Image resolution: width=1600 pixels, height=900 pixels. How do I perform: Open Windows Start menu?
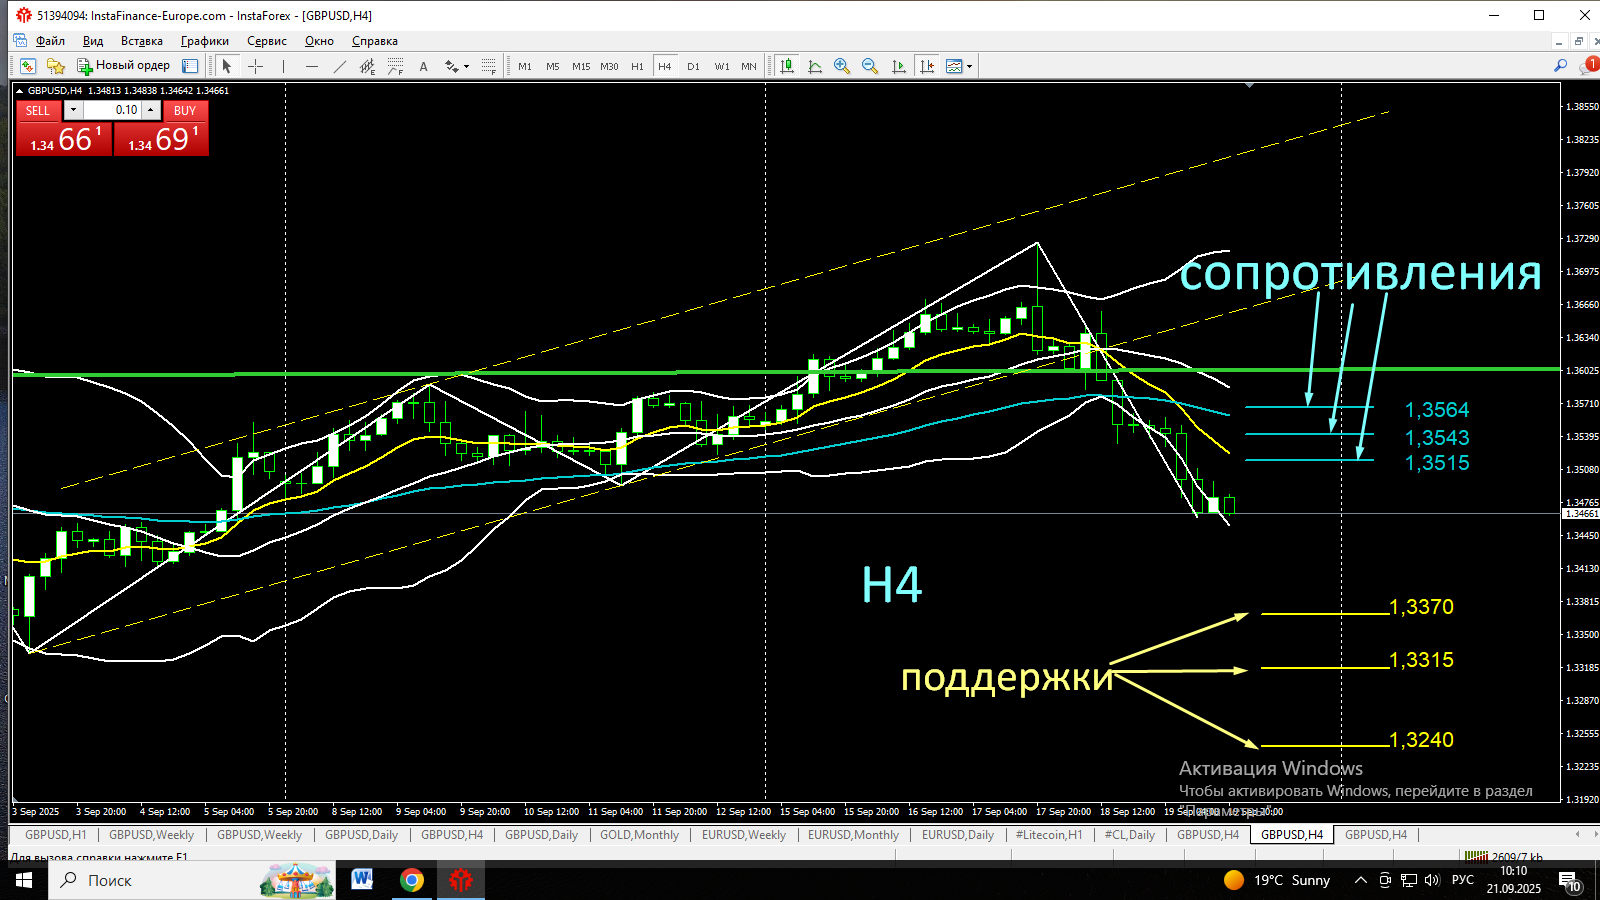(x=24, y=880)
